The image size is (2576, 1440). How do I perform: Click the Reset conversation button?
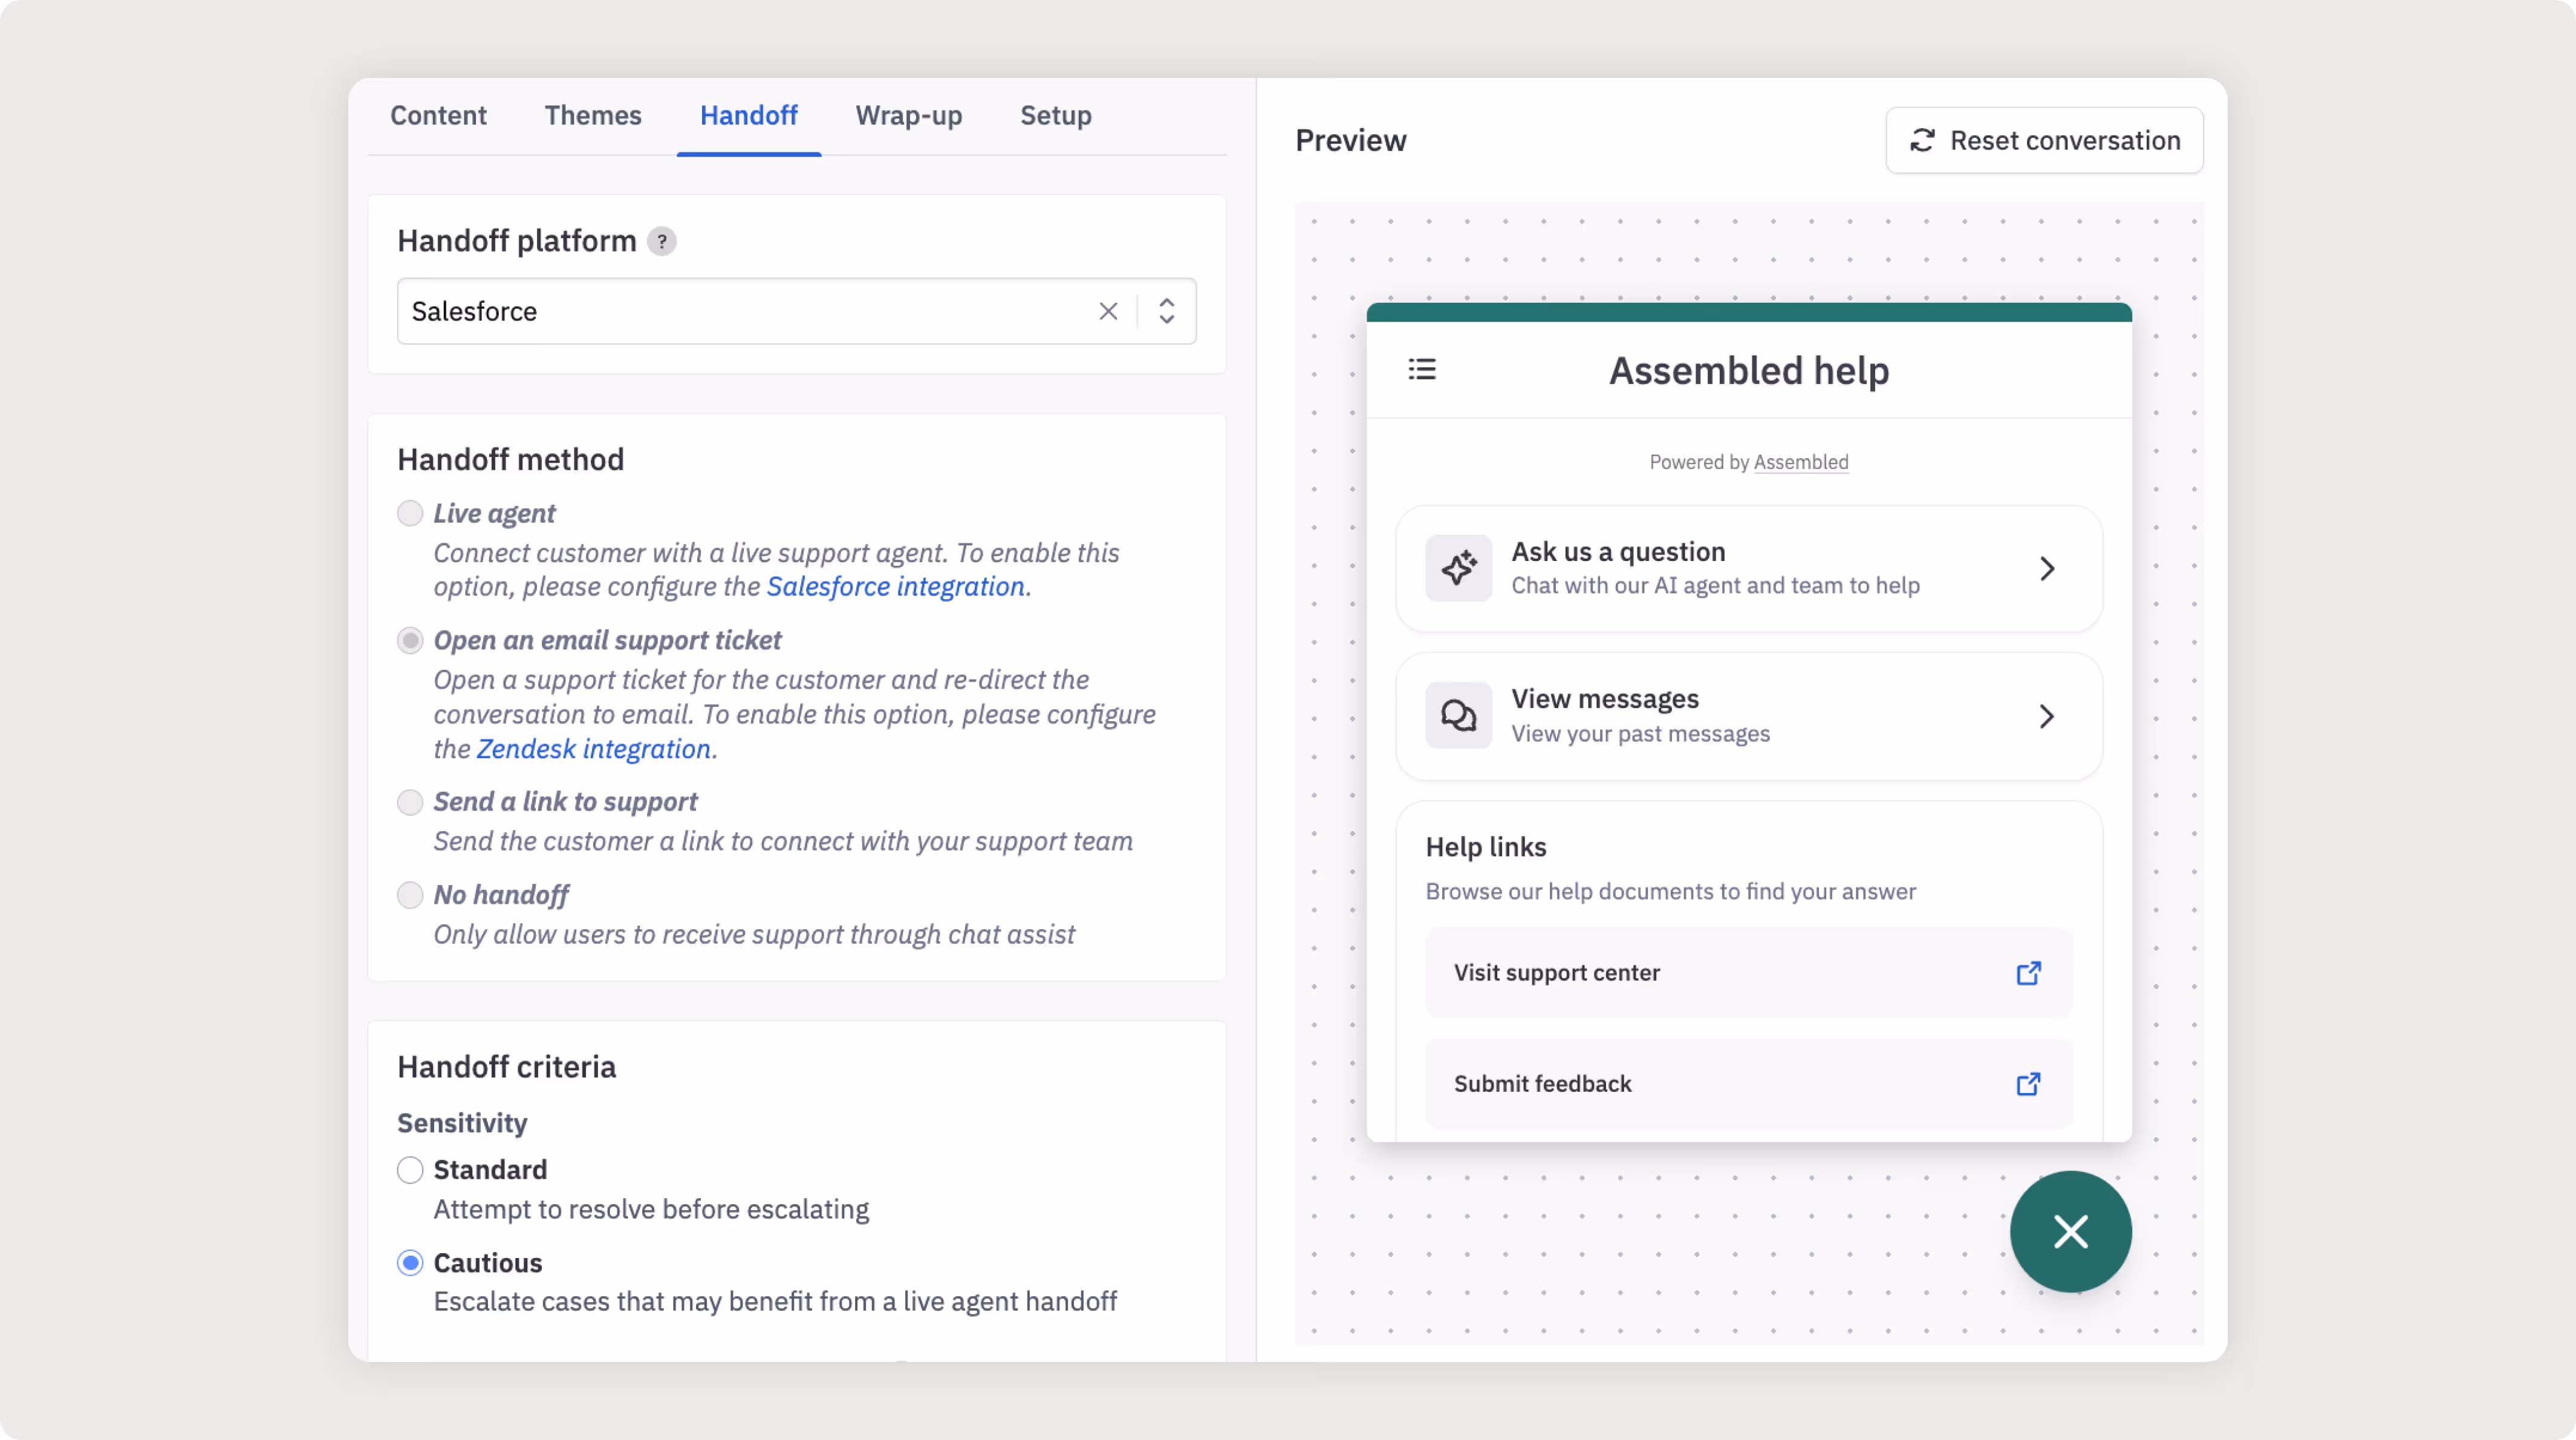(2044, 140)
